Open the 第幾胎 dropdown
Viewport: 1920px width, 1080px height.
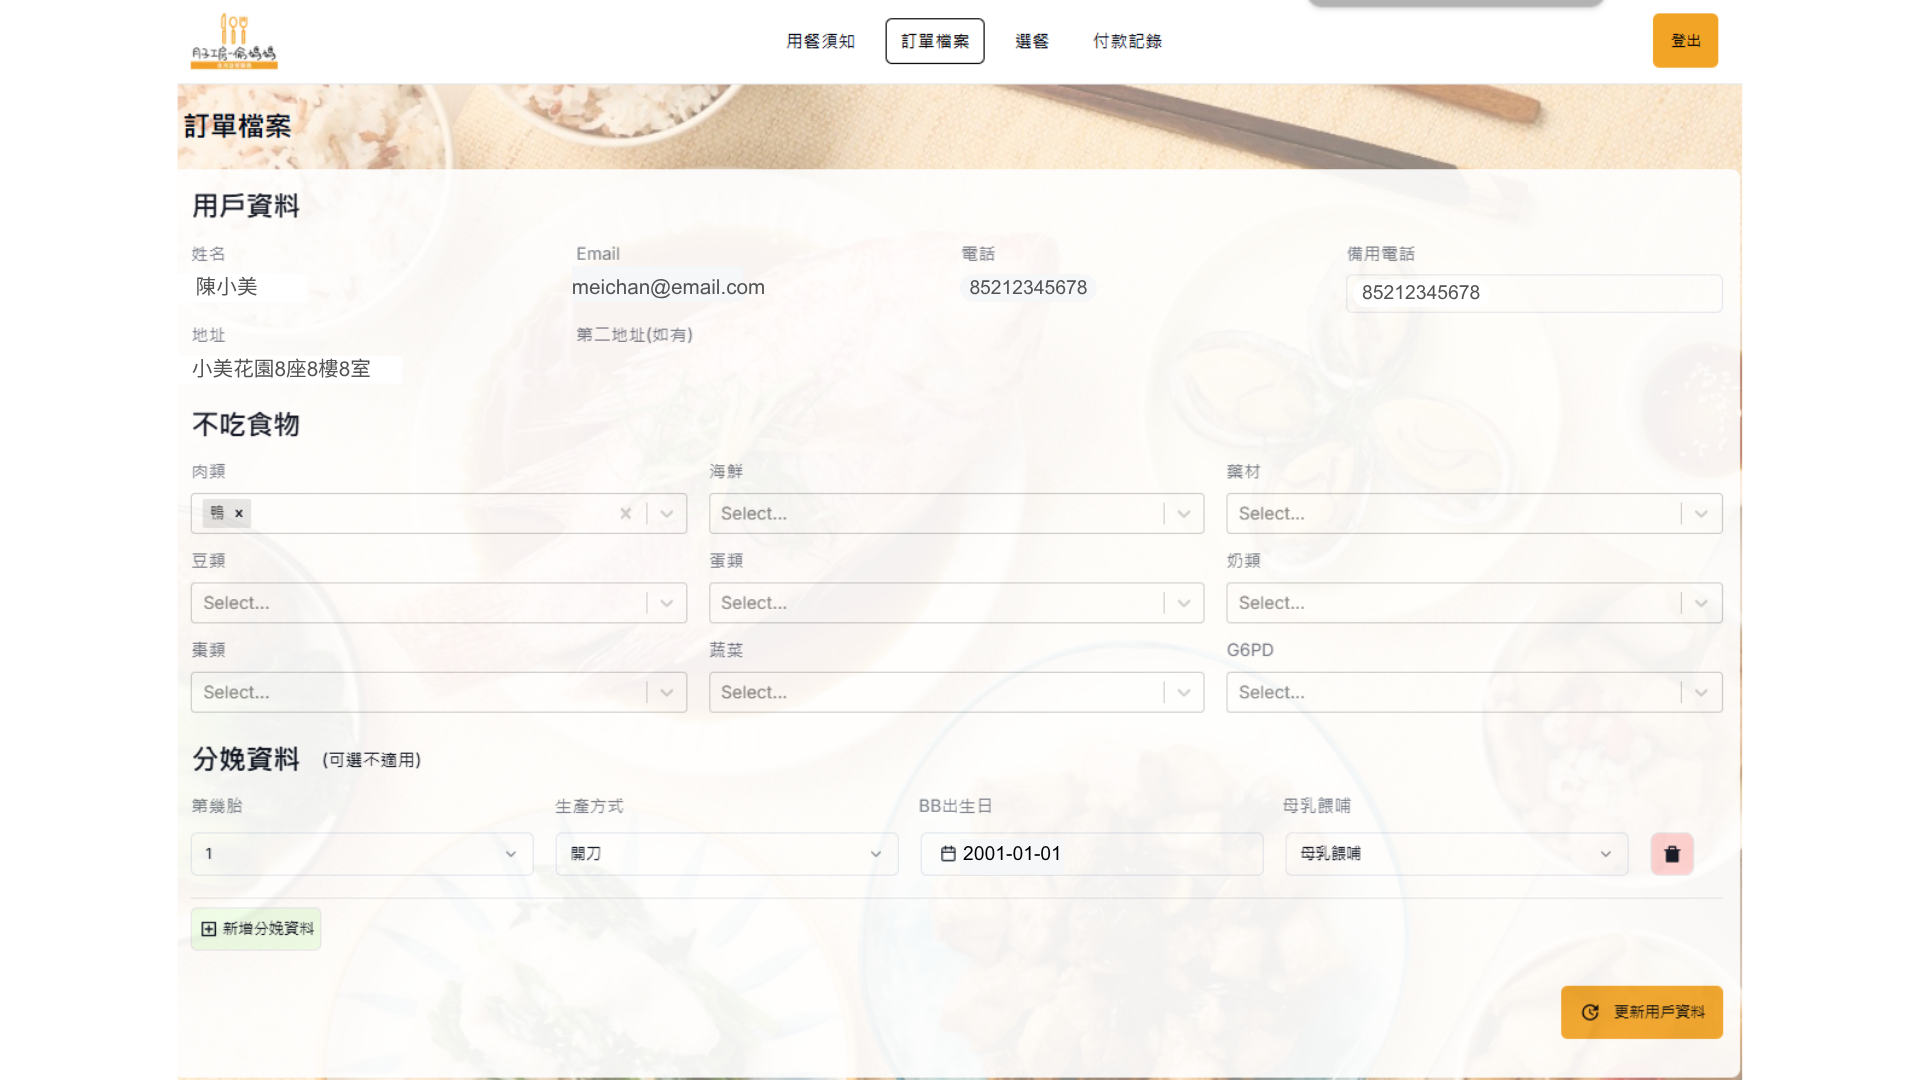click(361, 854)
